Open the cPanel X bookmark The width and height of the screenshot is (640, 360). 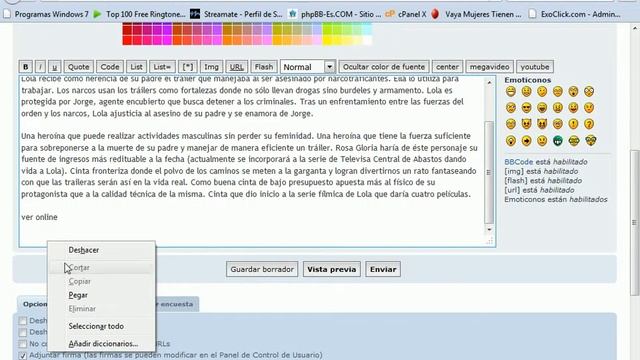[406, 14]
